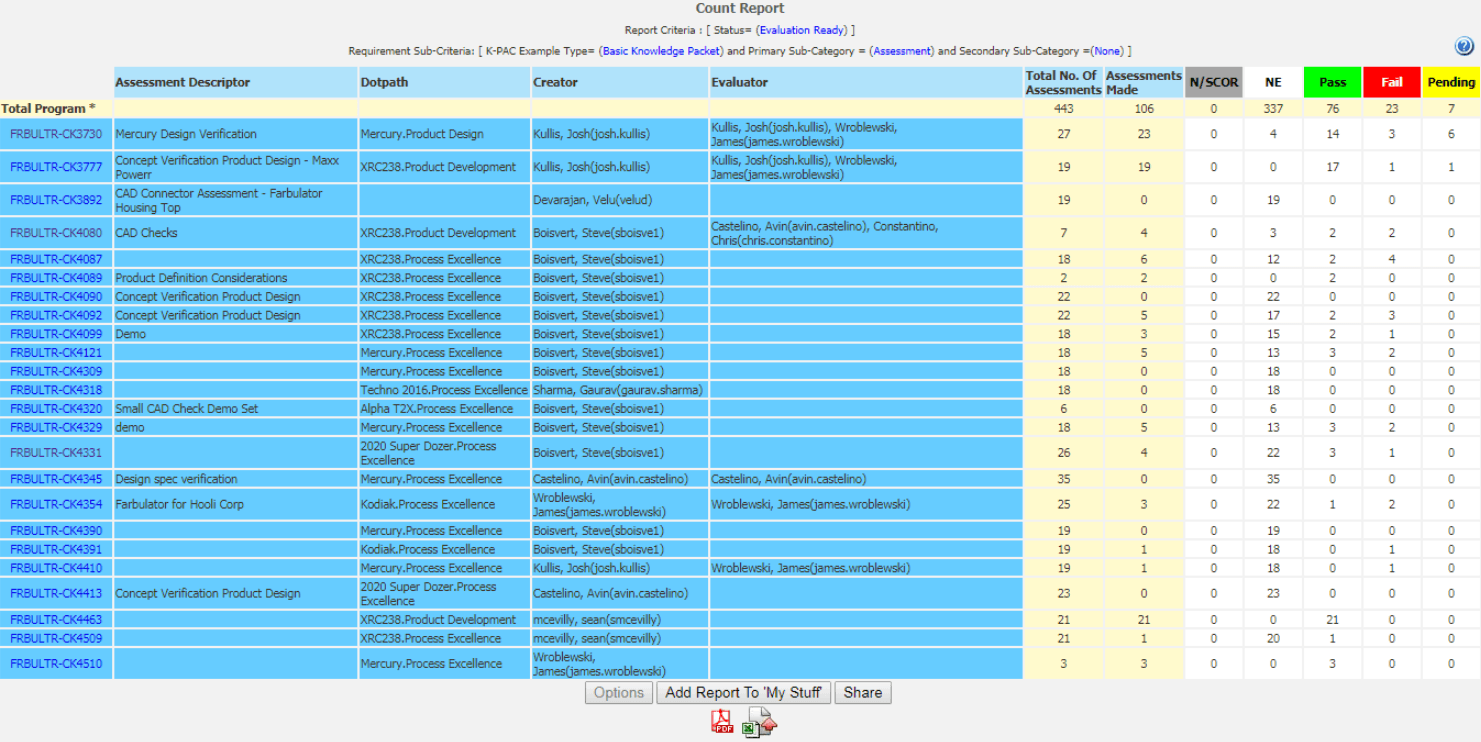Open FRBULTR-CK4410 record link
The height and width of the screenshot is (742, 1481).
[56, 568]
